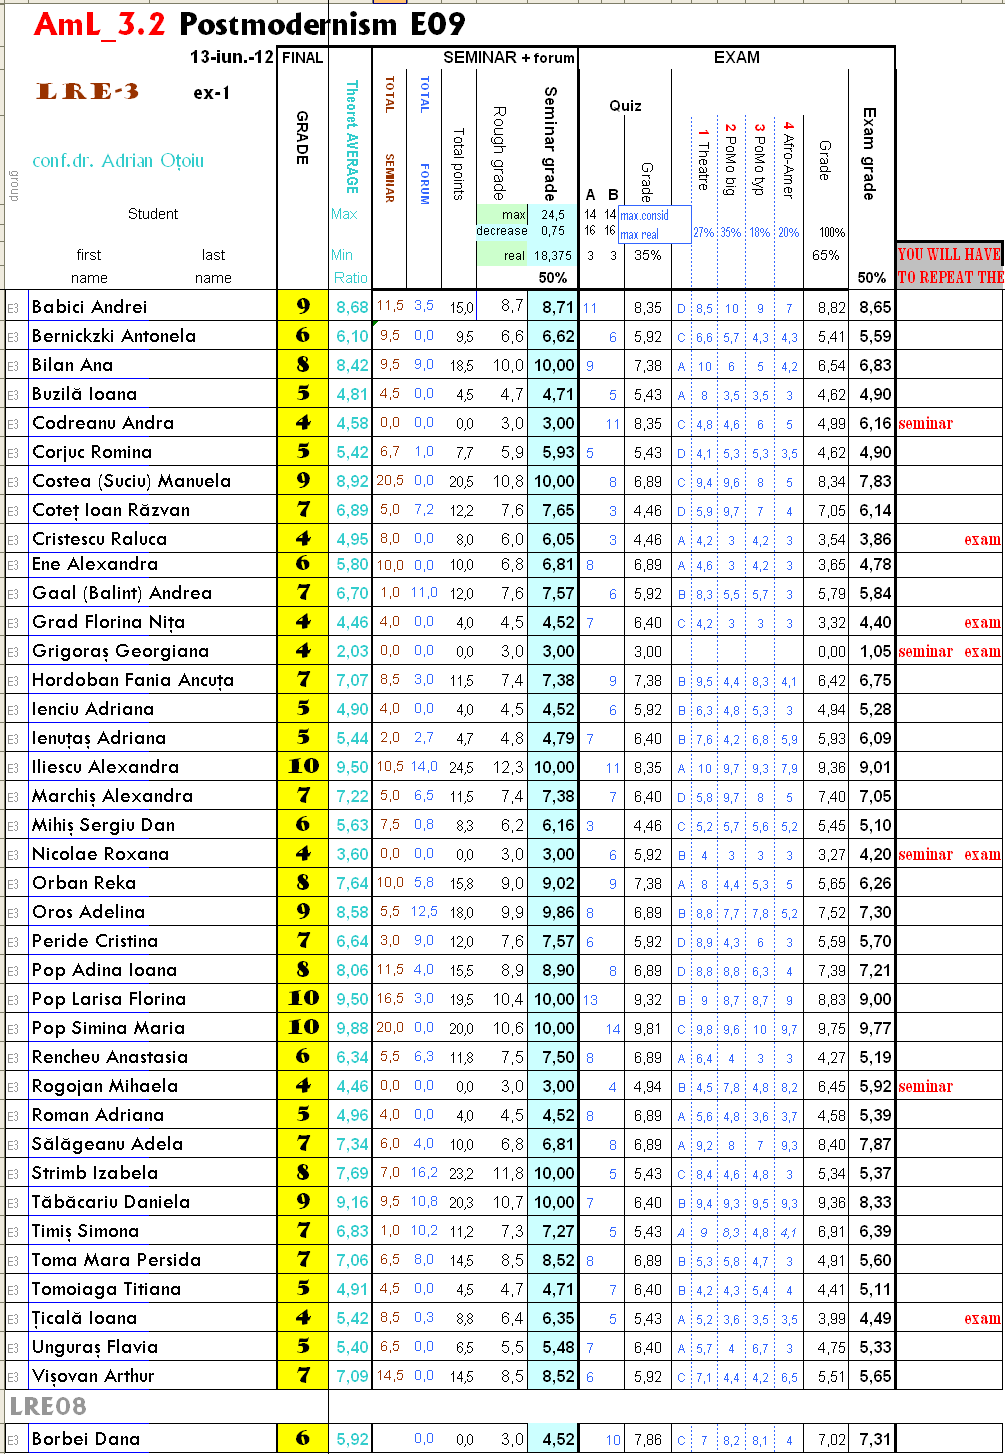Click the rotated Seminar grade header
This screenshot has height=1454, width=1005.
[x=550, y=143]
